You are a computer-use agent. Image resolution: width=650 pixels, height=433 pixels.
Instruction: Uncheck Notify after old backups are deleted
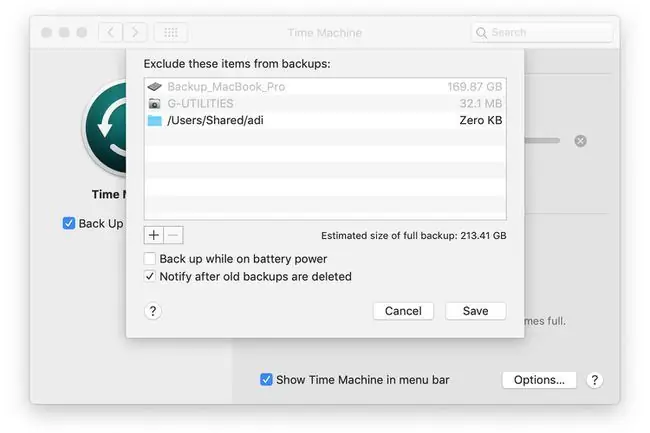(x=150, y=276)
